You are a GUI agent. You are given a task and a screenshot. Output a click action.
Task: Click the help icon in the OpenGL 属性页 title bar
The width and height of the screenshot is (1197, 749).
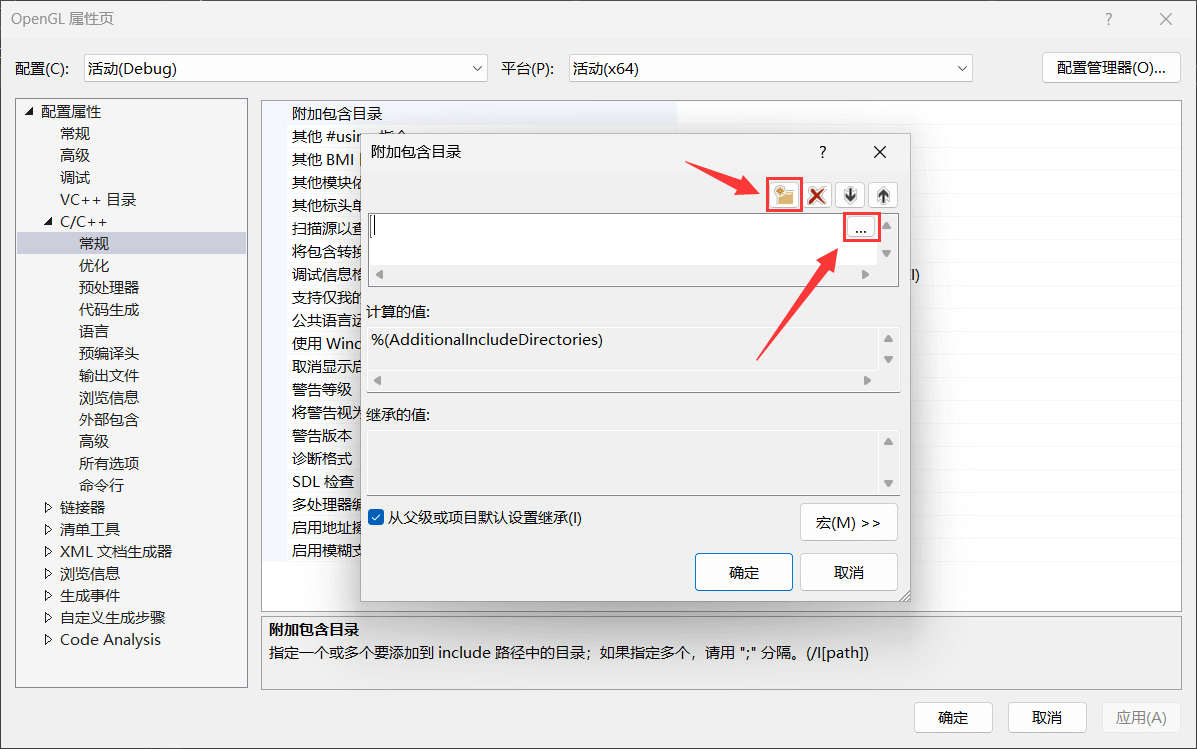tap(1108, 19)
